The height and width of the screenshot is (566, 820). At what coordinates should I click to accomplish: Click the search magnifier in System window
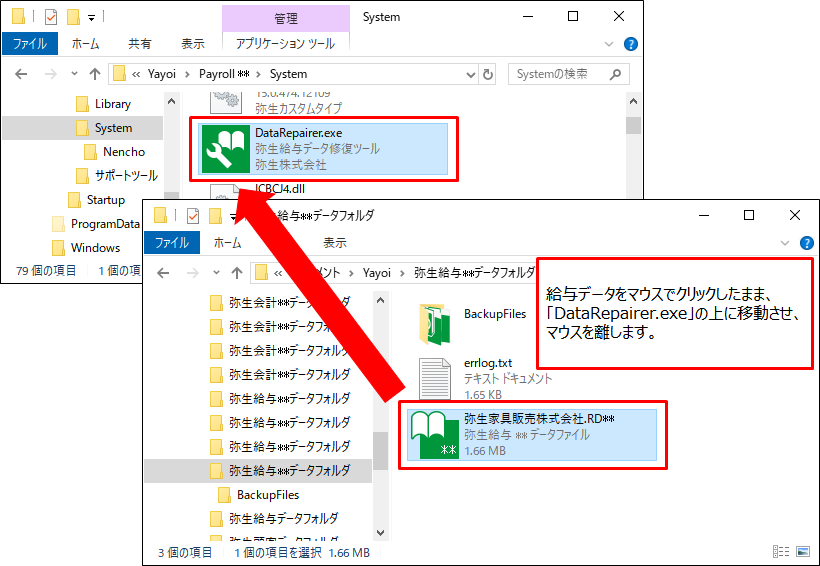(616, 74)
